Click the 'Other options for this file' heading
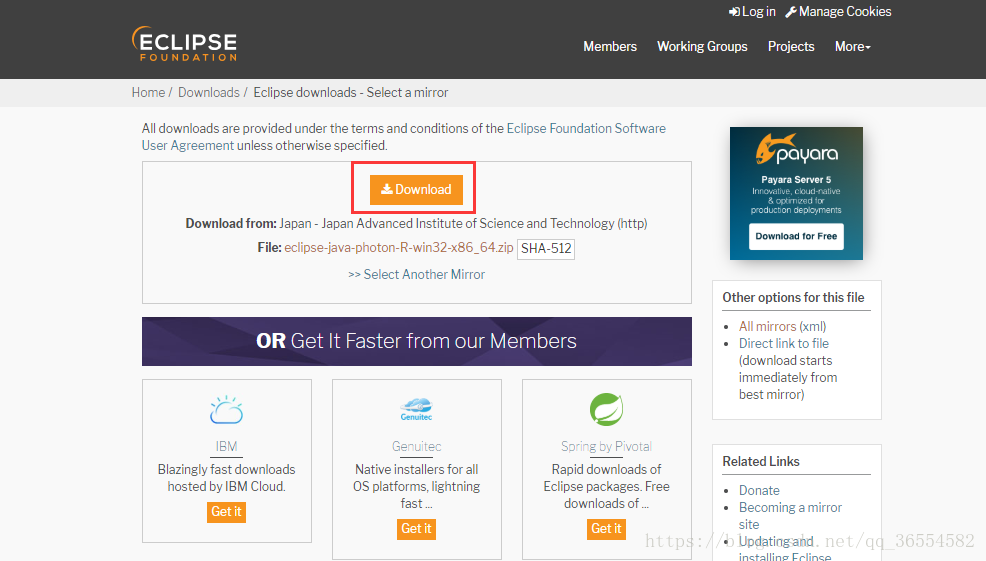The width and height of the screenshot is (986, 561). click(794, 297)
